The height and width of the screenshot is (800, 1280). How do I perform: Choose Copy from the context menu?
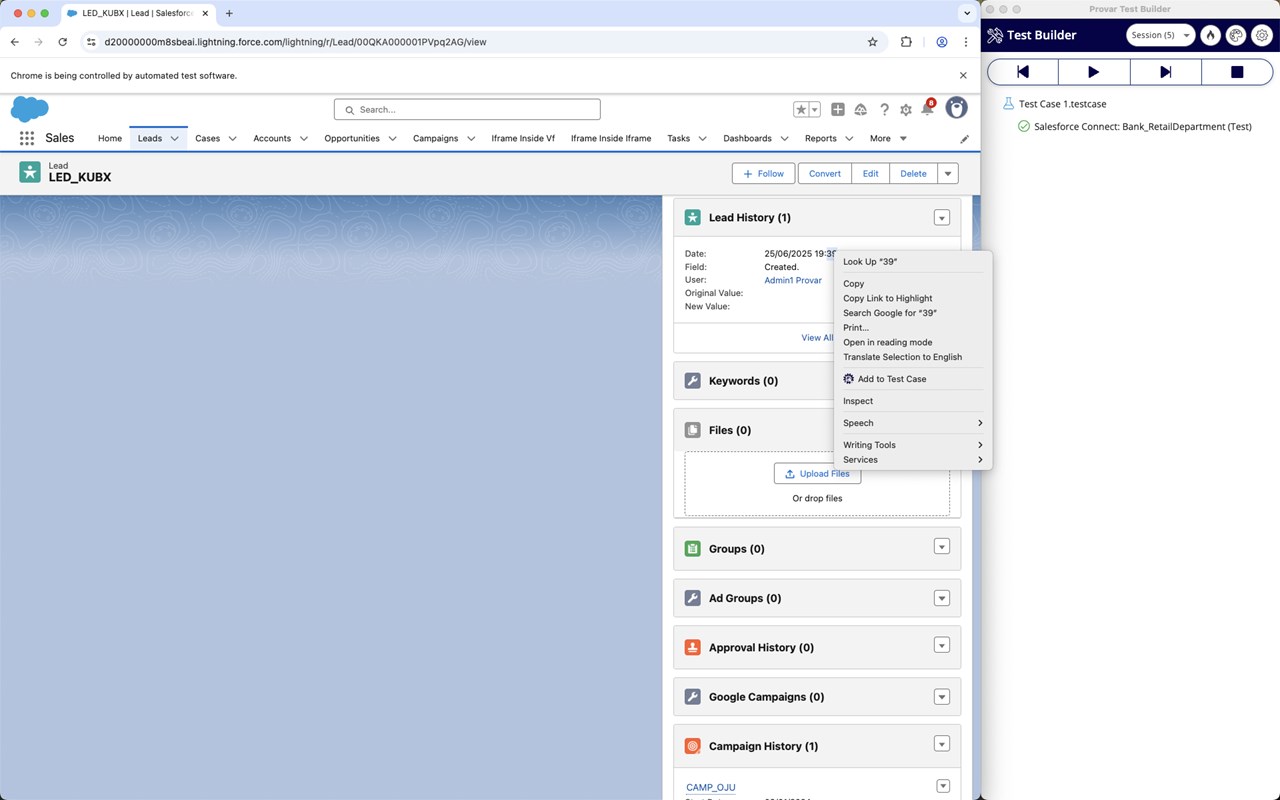click(912, 284)
